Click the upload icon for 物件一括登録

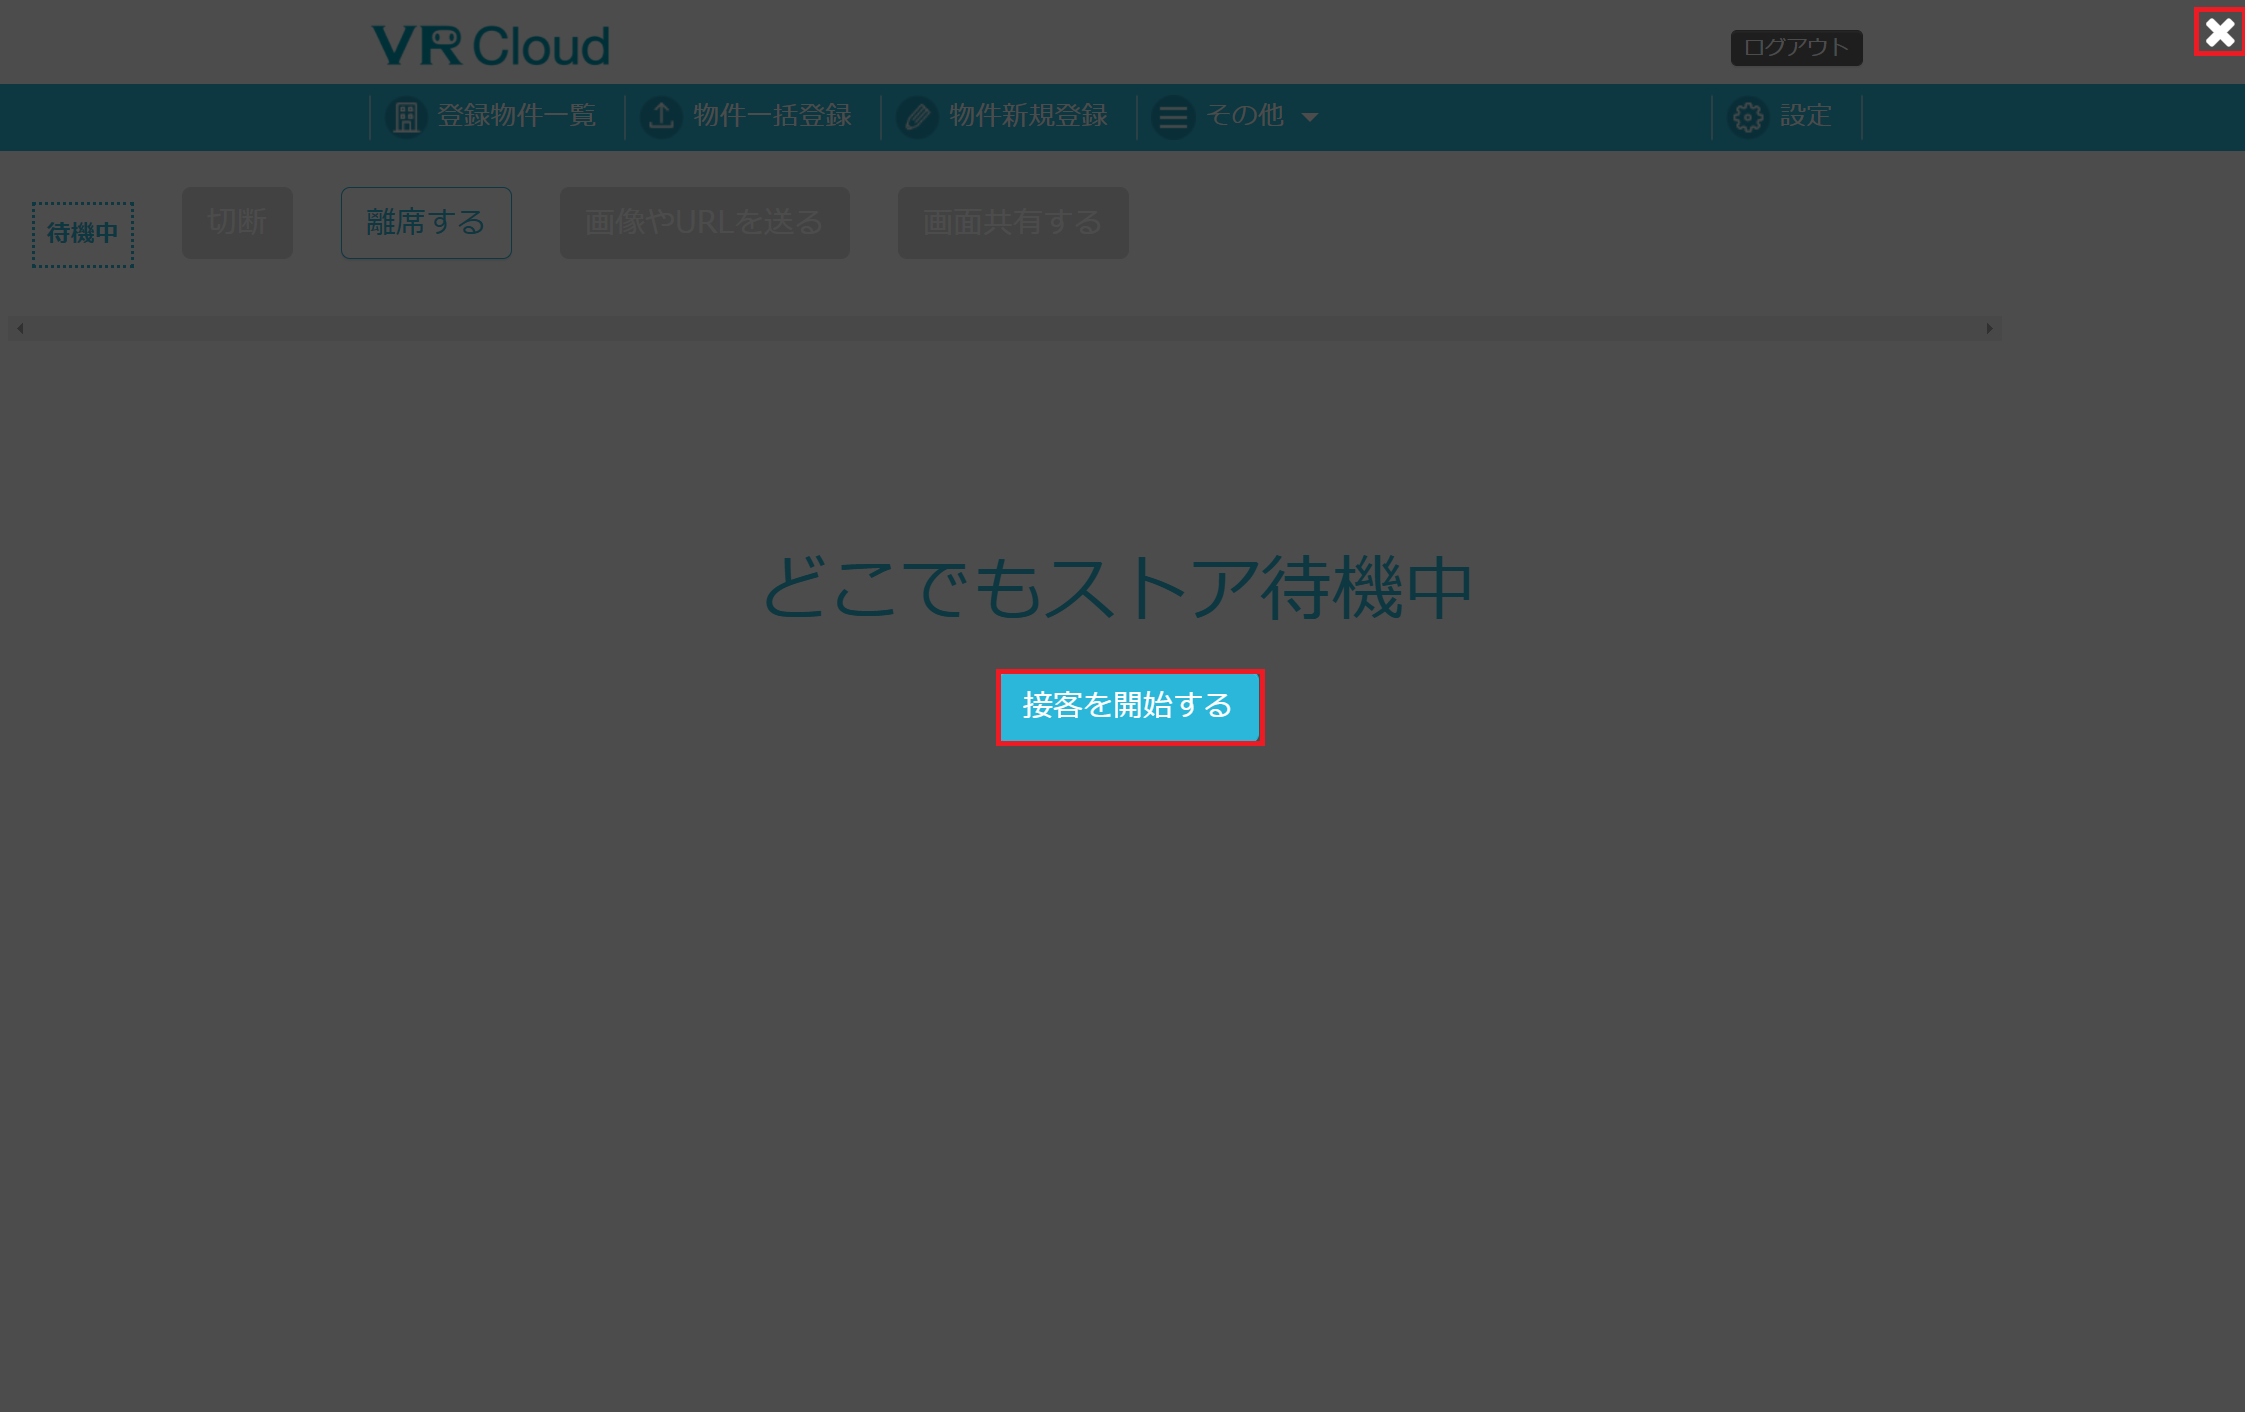pos(661,117)
